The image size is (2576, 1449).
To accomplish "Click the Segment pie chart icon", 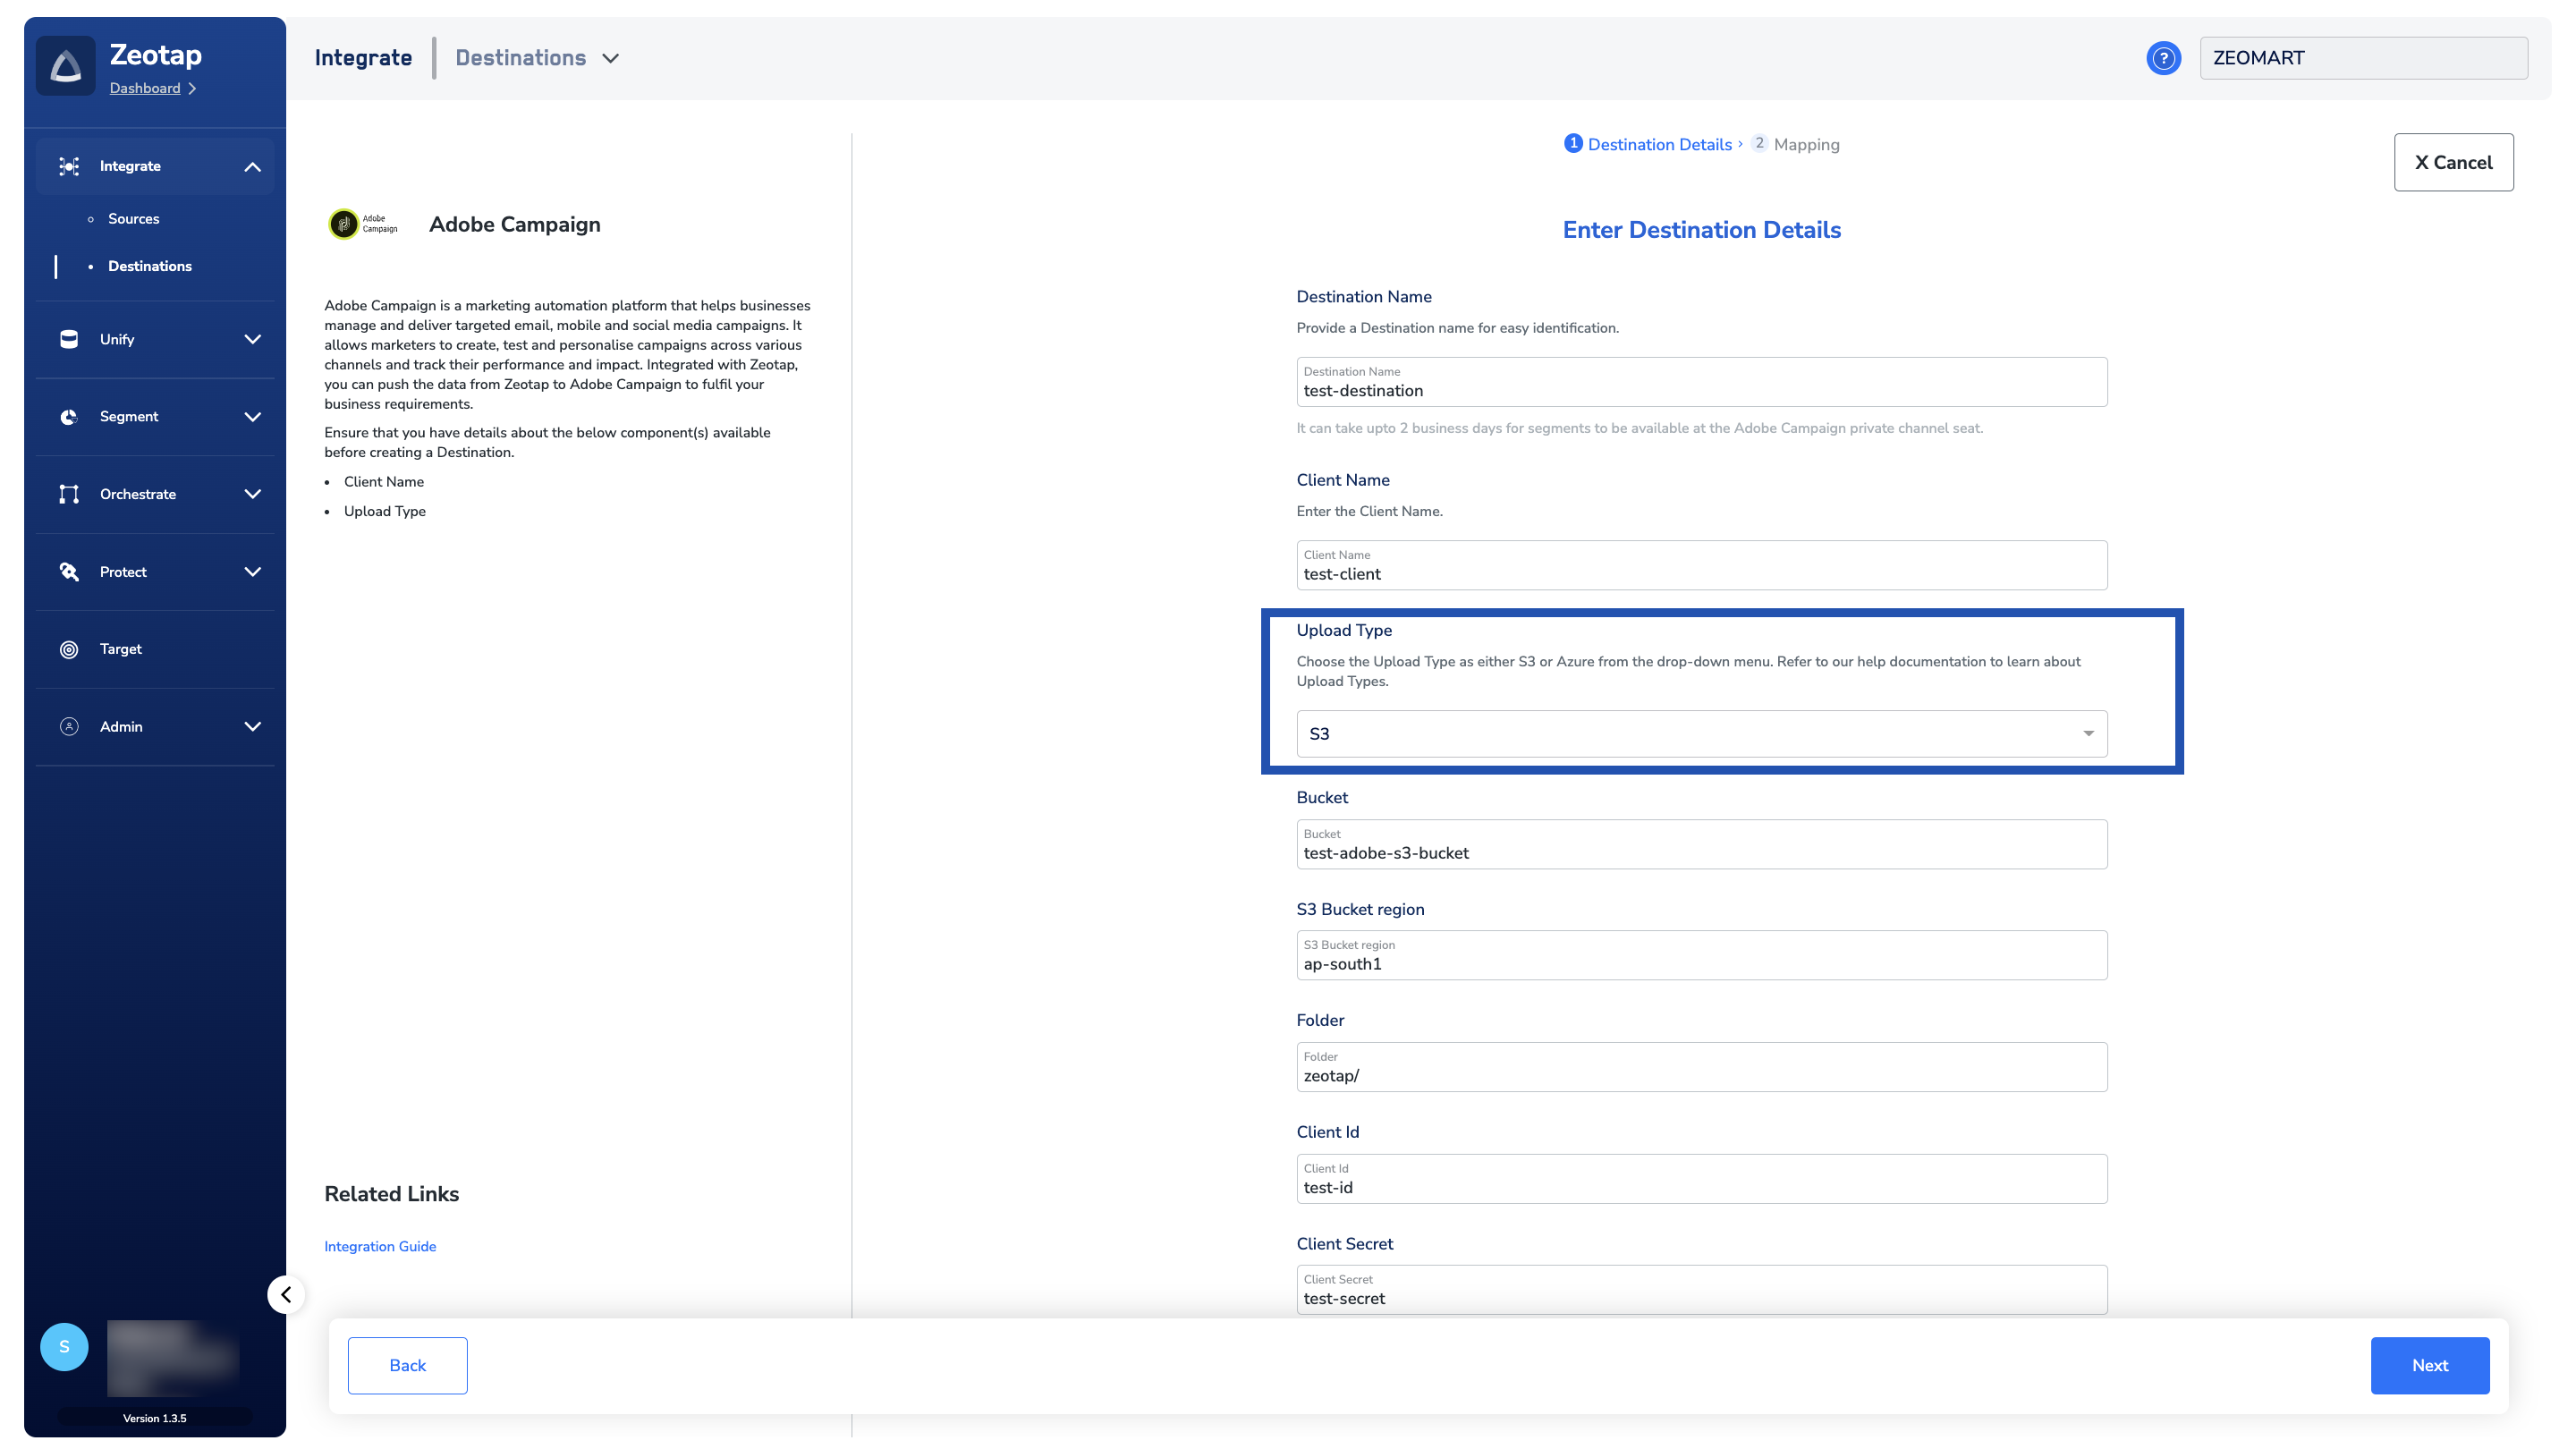I will click(x=69, y=417).
